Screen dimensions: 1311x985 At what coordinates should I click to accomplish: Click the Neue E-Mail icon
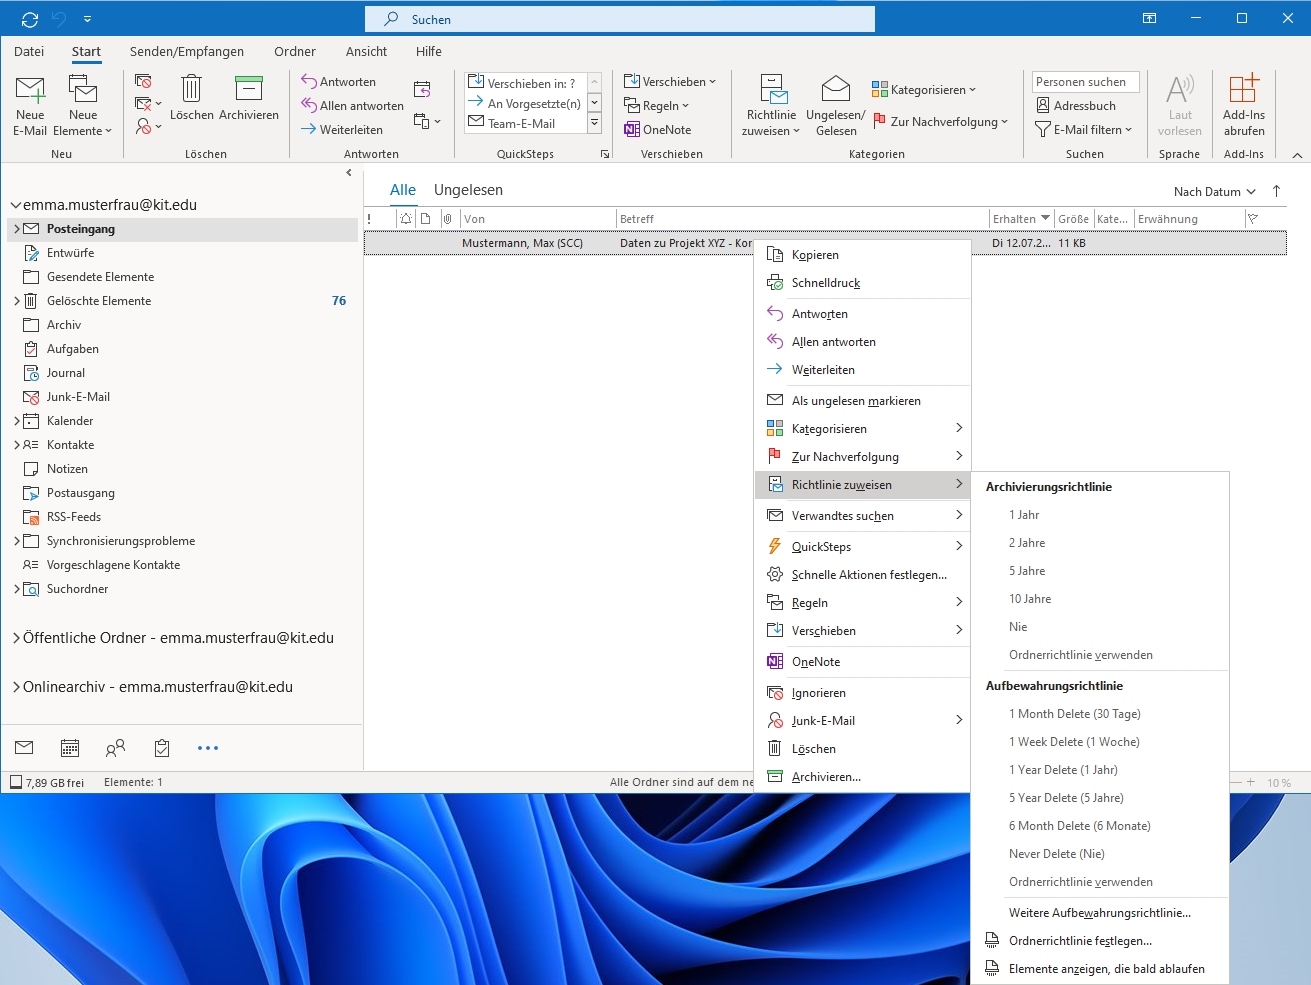click(30, 92)
